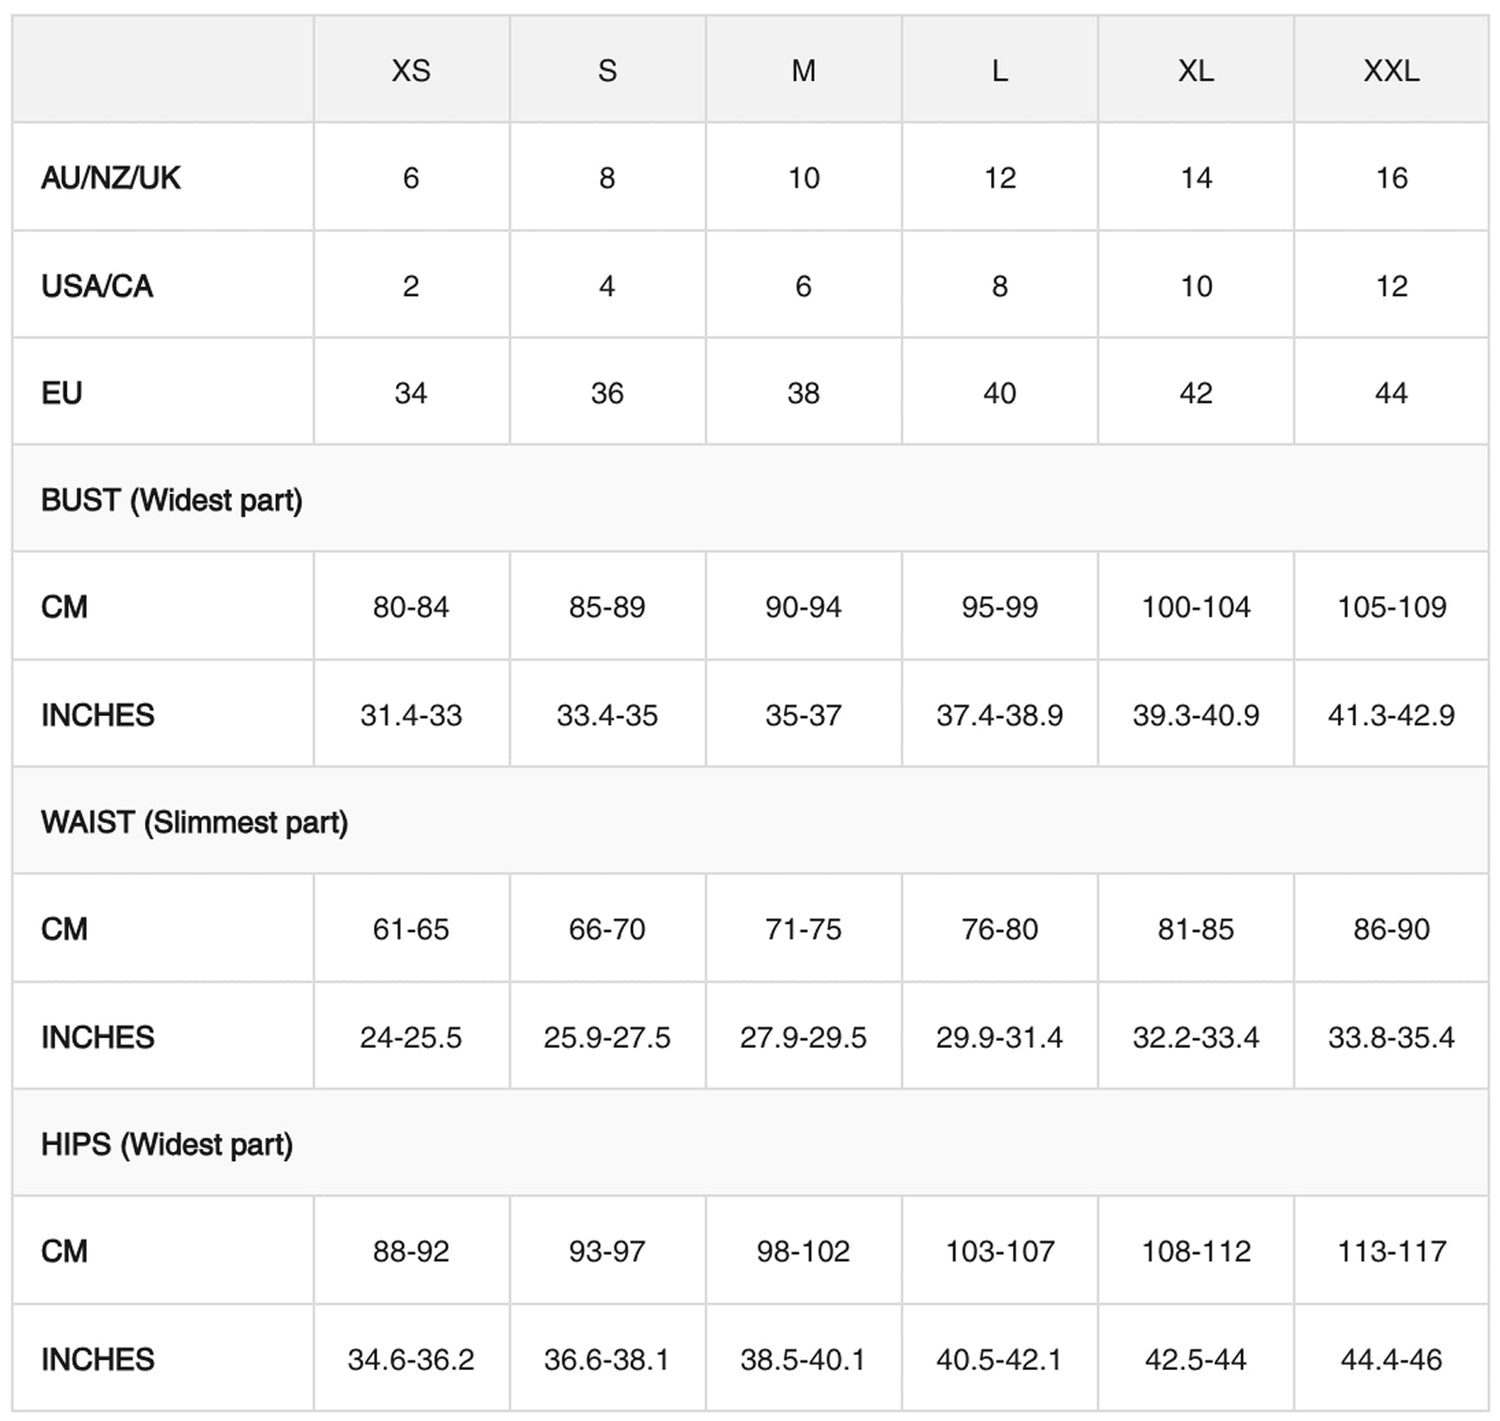Image resolution: width=1500 pixels, height=1421 pixels.
Task: Click the M size column header
Action: point(803,71)
